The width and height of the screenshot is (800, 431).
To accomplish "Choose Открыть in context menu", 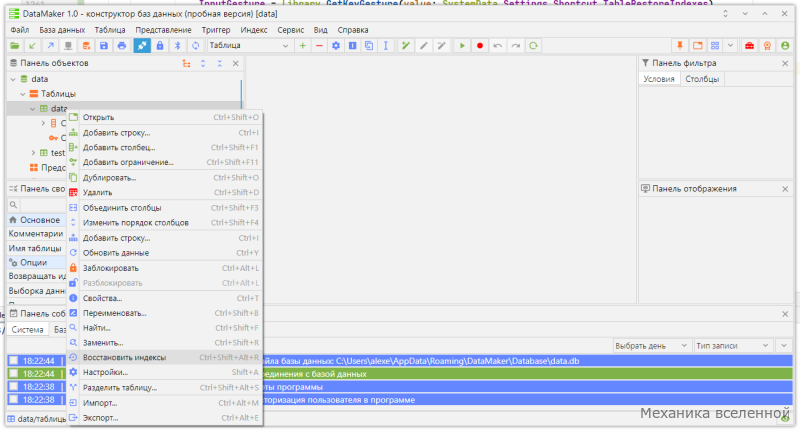I will pos(165,117).
